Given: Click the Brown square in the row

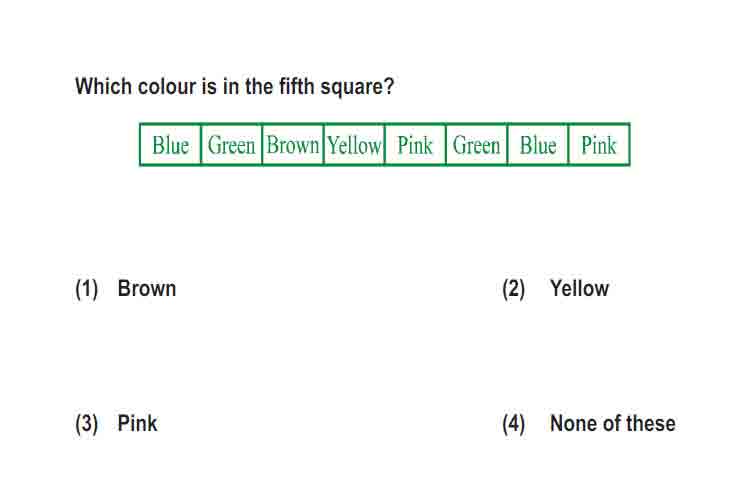Looking at the screenshot, I should (x=293, y=144).
